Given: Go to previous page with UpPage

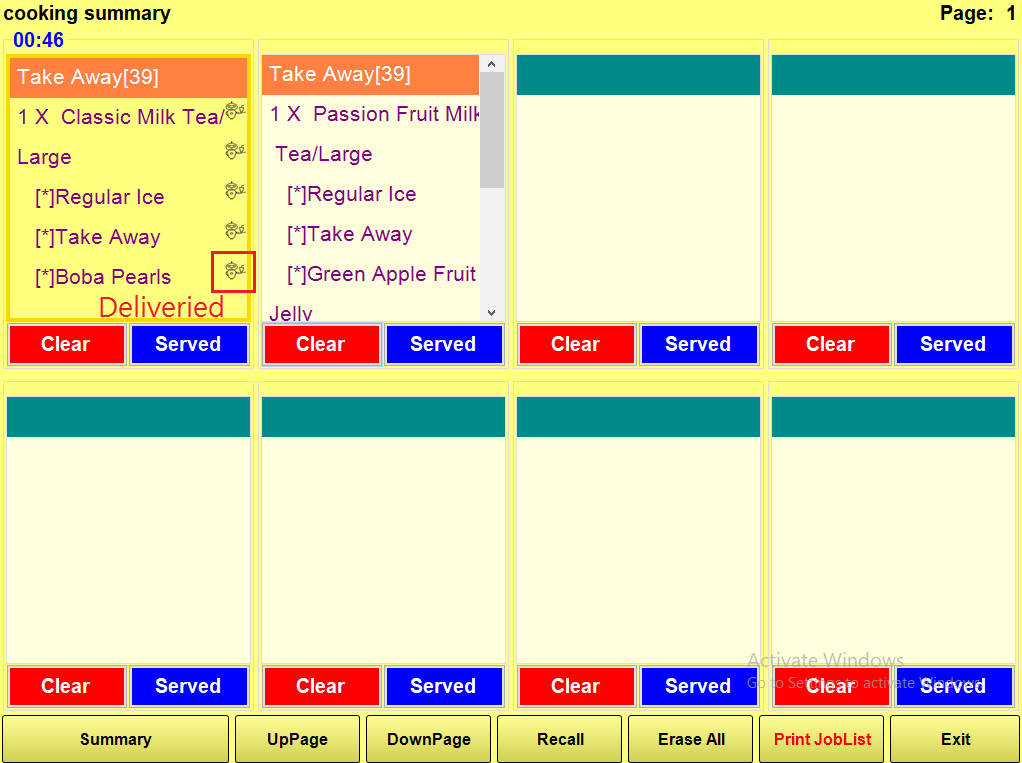Looking at the screenshot, I should [297, 739].
